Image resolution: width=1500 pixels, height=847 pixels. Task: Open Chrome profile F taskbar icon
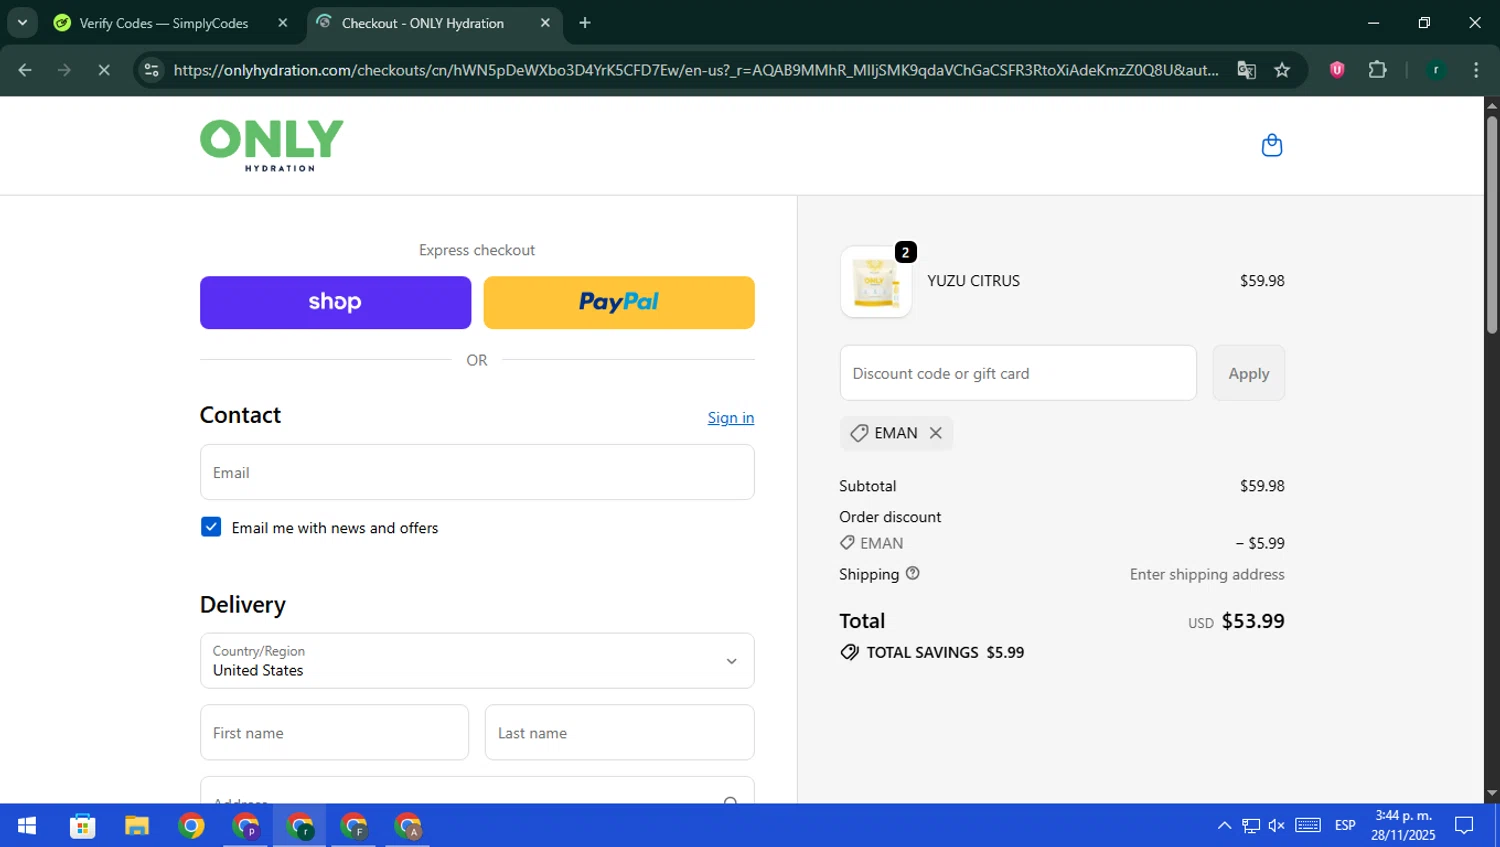tap(354, 826)
